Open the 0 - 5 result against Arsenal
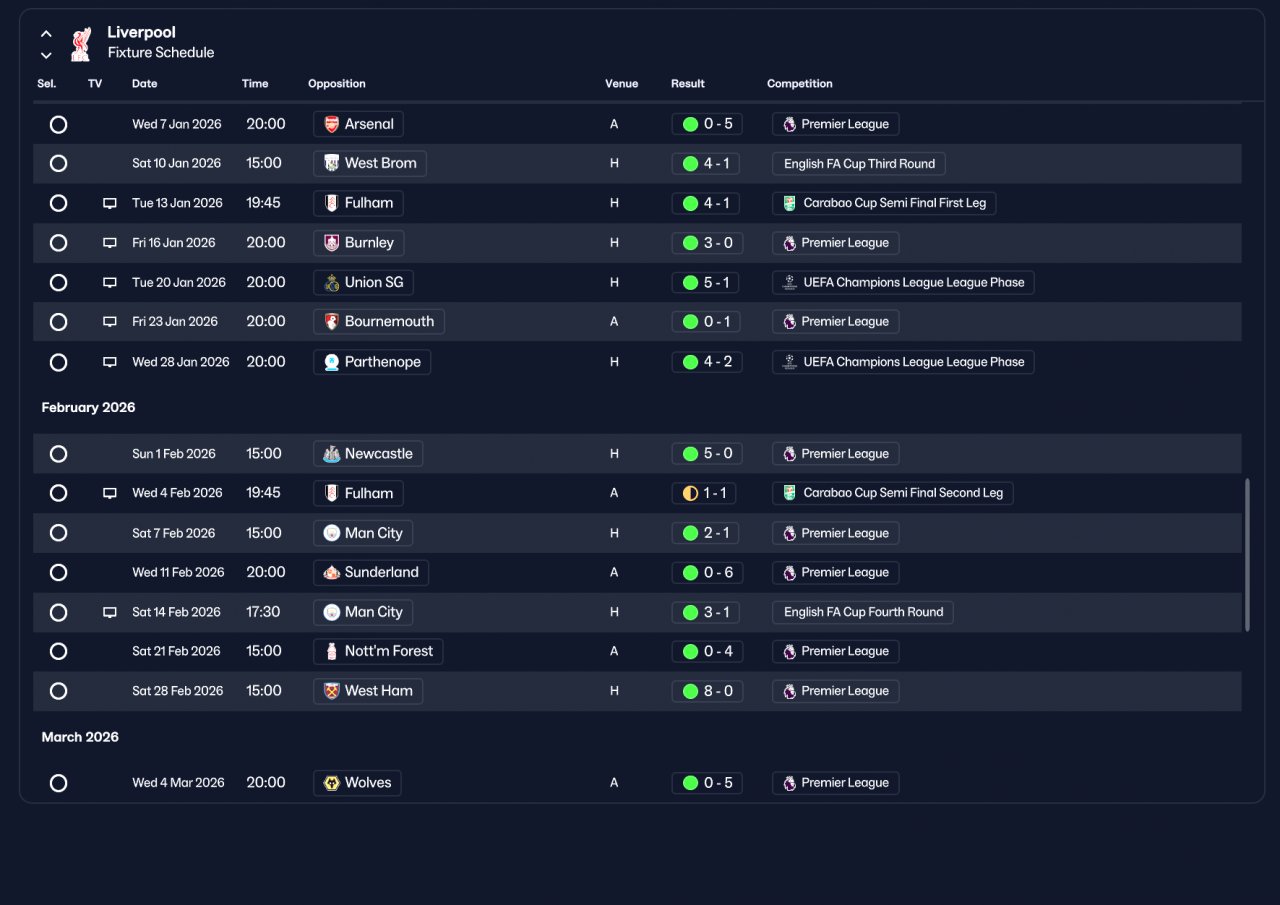Screen dimensions: 1280x905 click(x=707, y=124)
